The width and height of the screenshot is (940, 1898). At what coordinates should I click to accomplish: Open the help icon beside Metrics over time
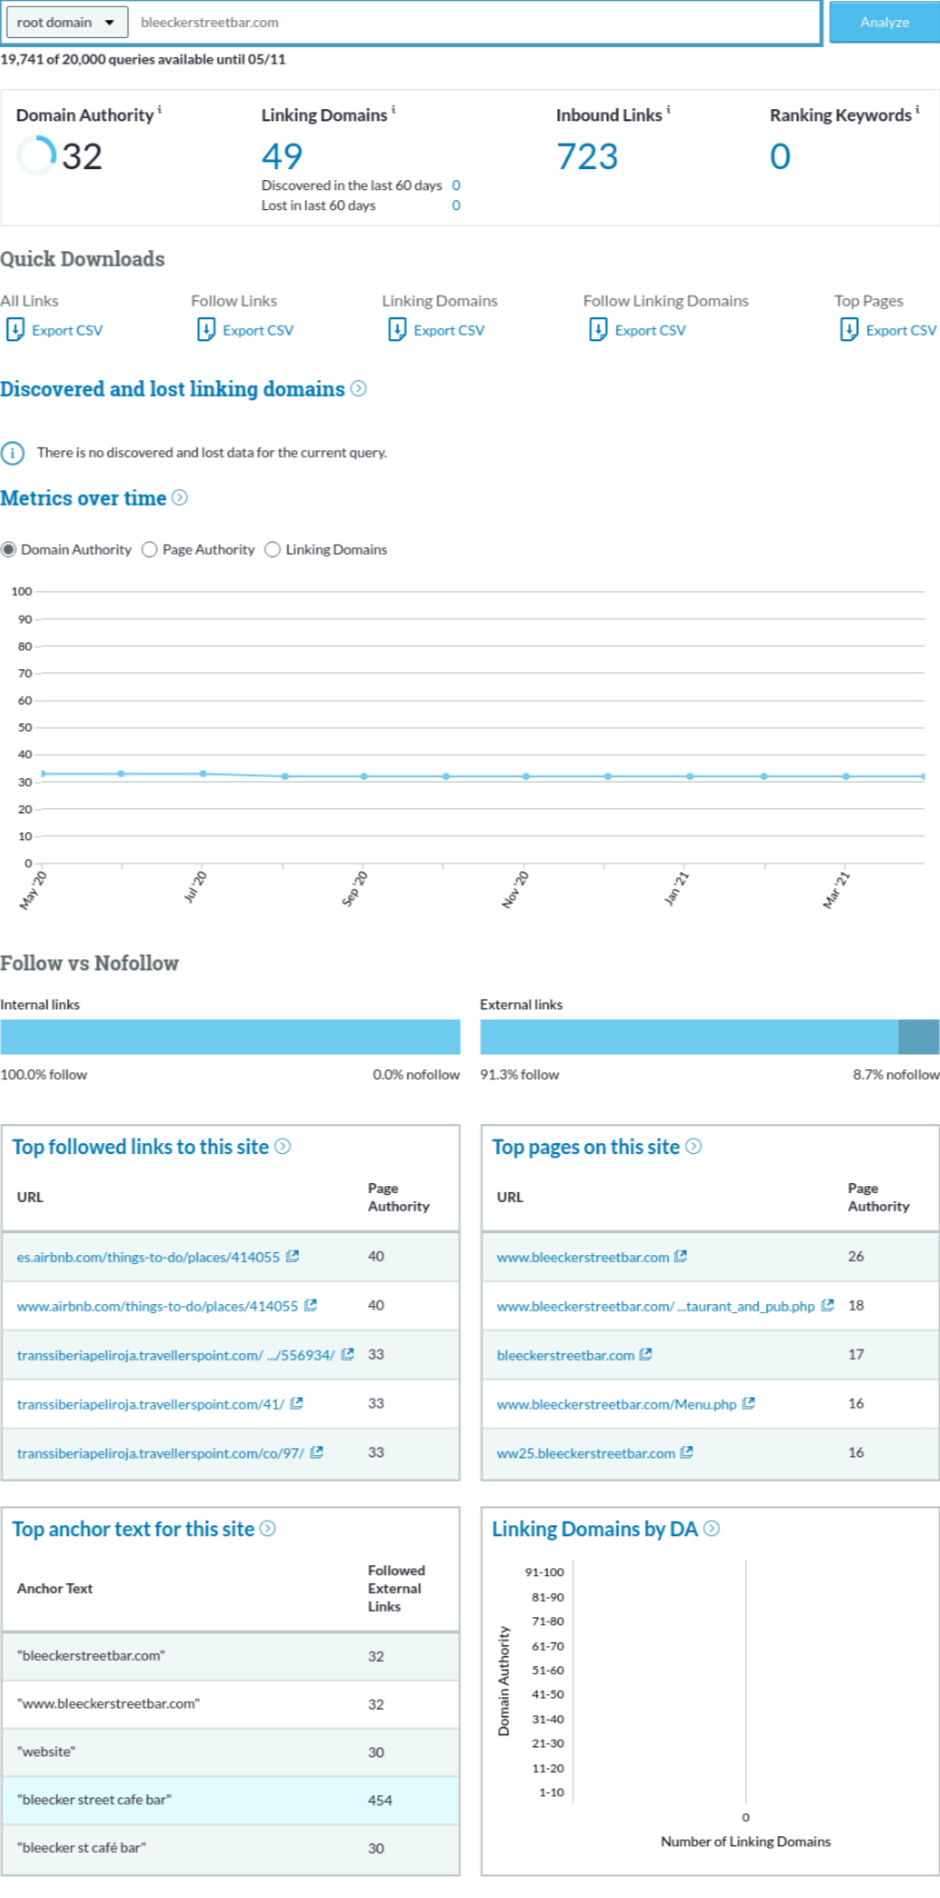point(180,498)
